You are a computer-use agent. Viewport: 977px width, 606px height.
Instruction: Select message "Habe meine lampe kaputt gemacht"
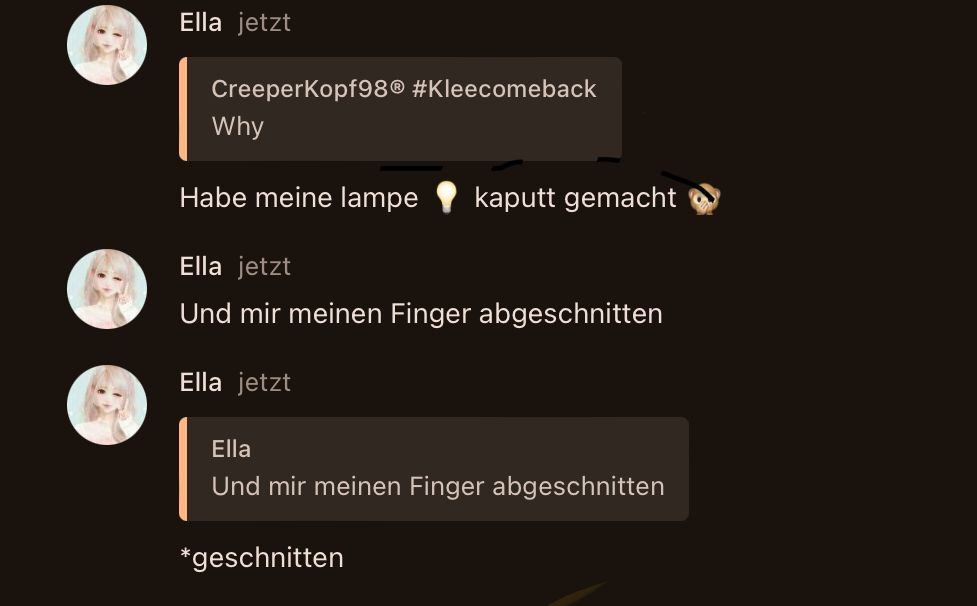pos(450,199)
